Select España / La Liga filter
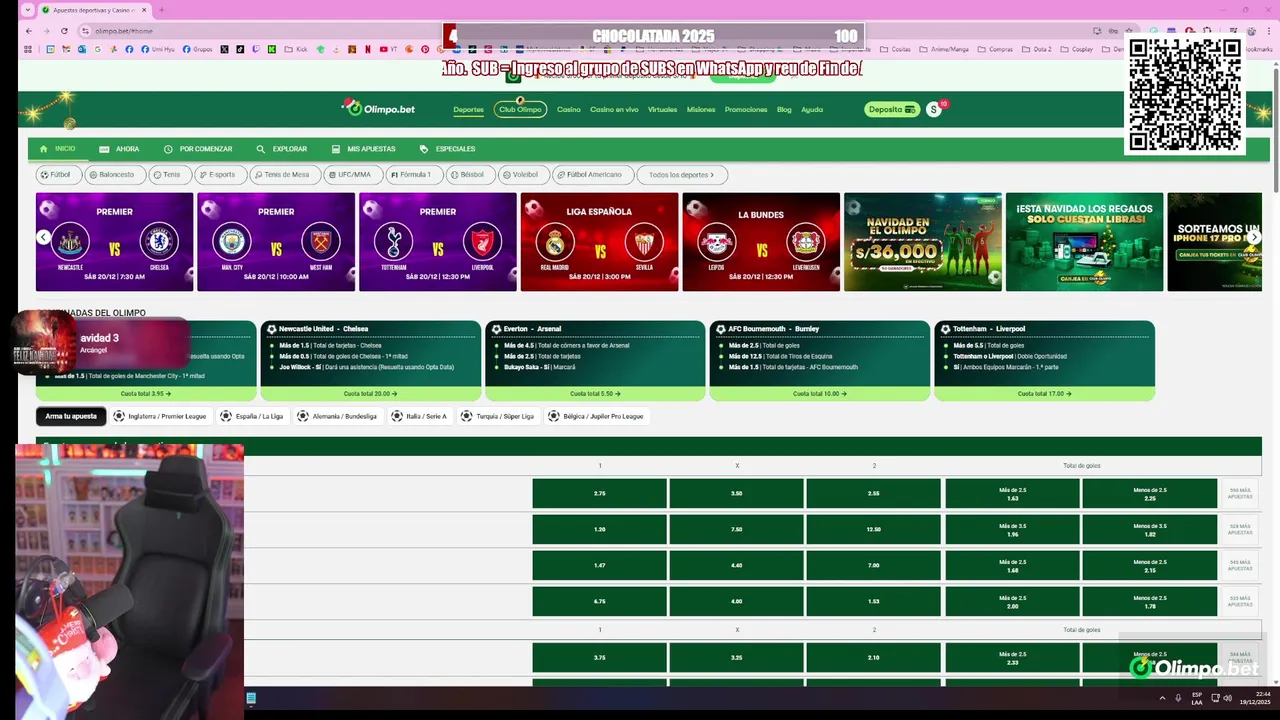The height and width of the screenshot is (720, 1280). click(x=252, y=416)
